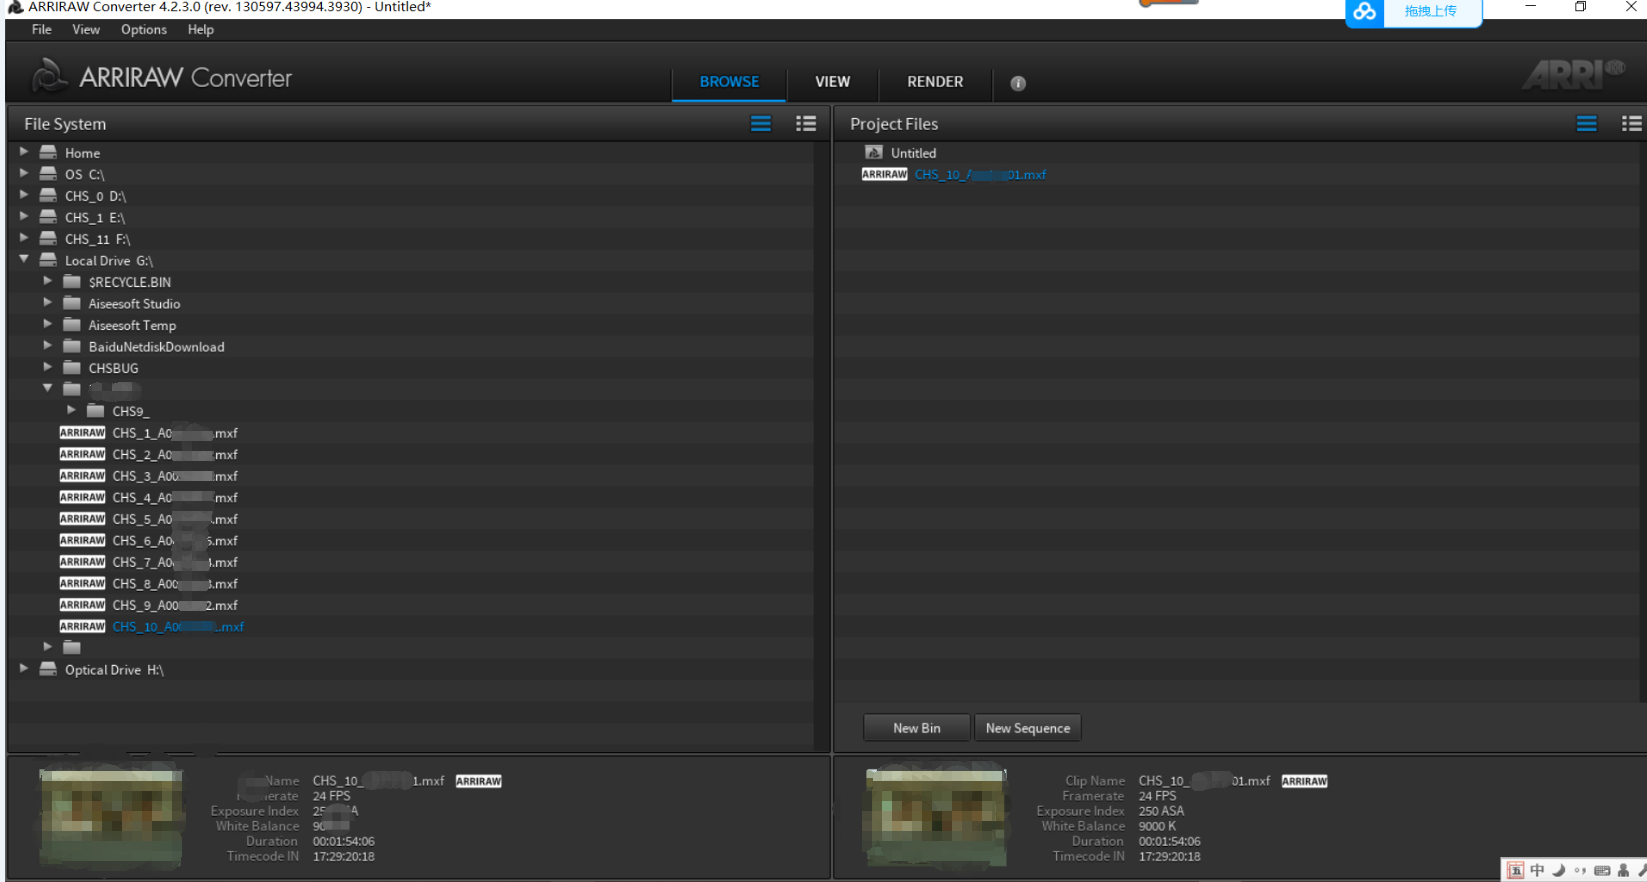
Task: Switch File System panel to list view
Action: 761,124
